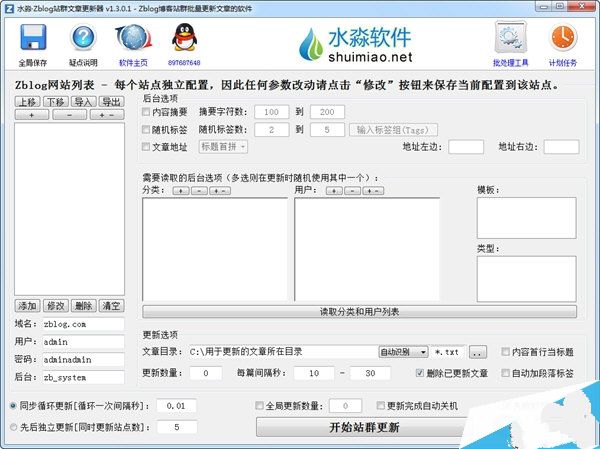Open the 标题首拼 dropdown

pyautogui.click(x=223, y=147)
